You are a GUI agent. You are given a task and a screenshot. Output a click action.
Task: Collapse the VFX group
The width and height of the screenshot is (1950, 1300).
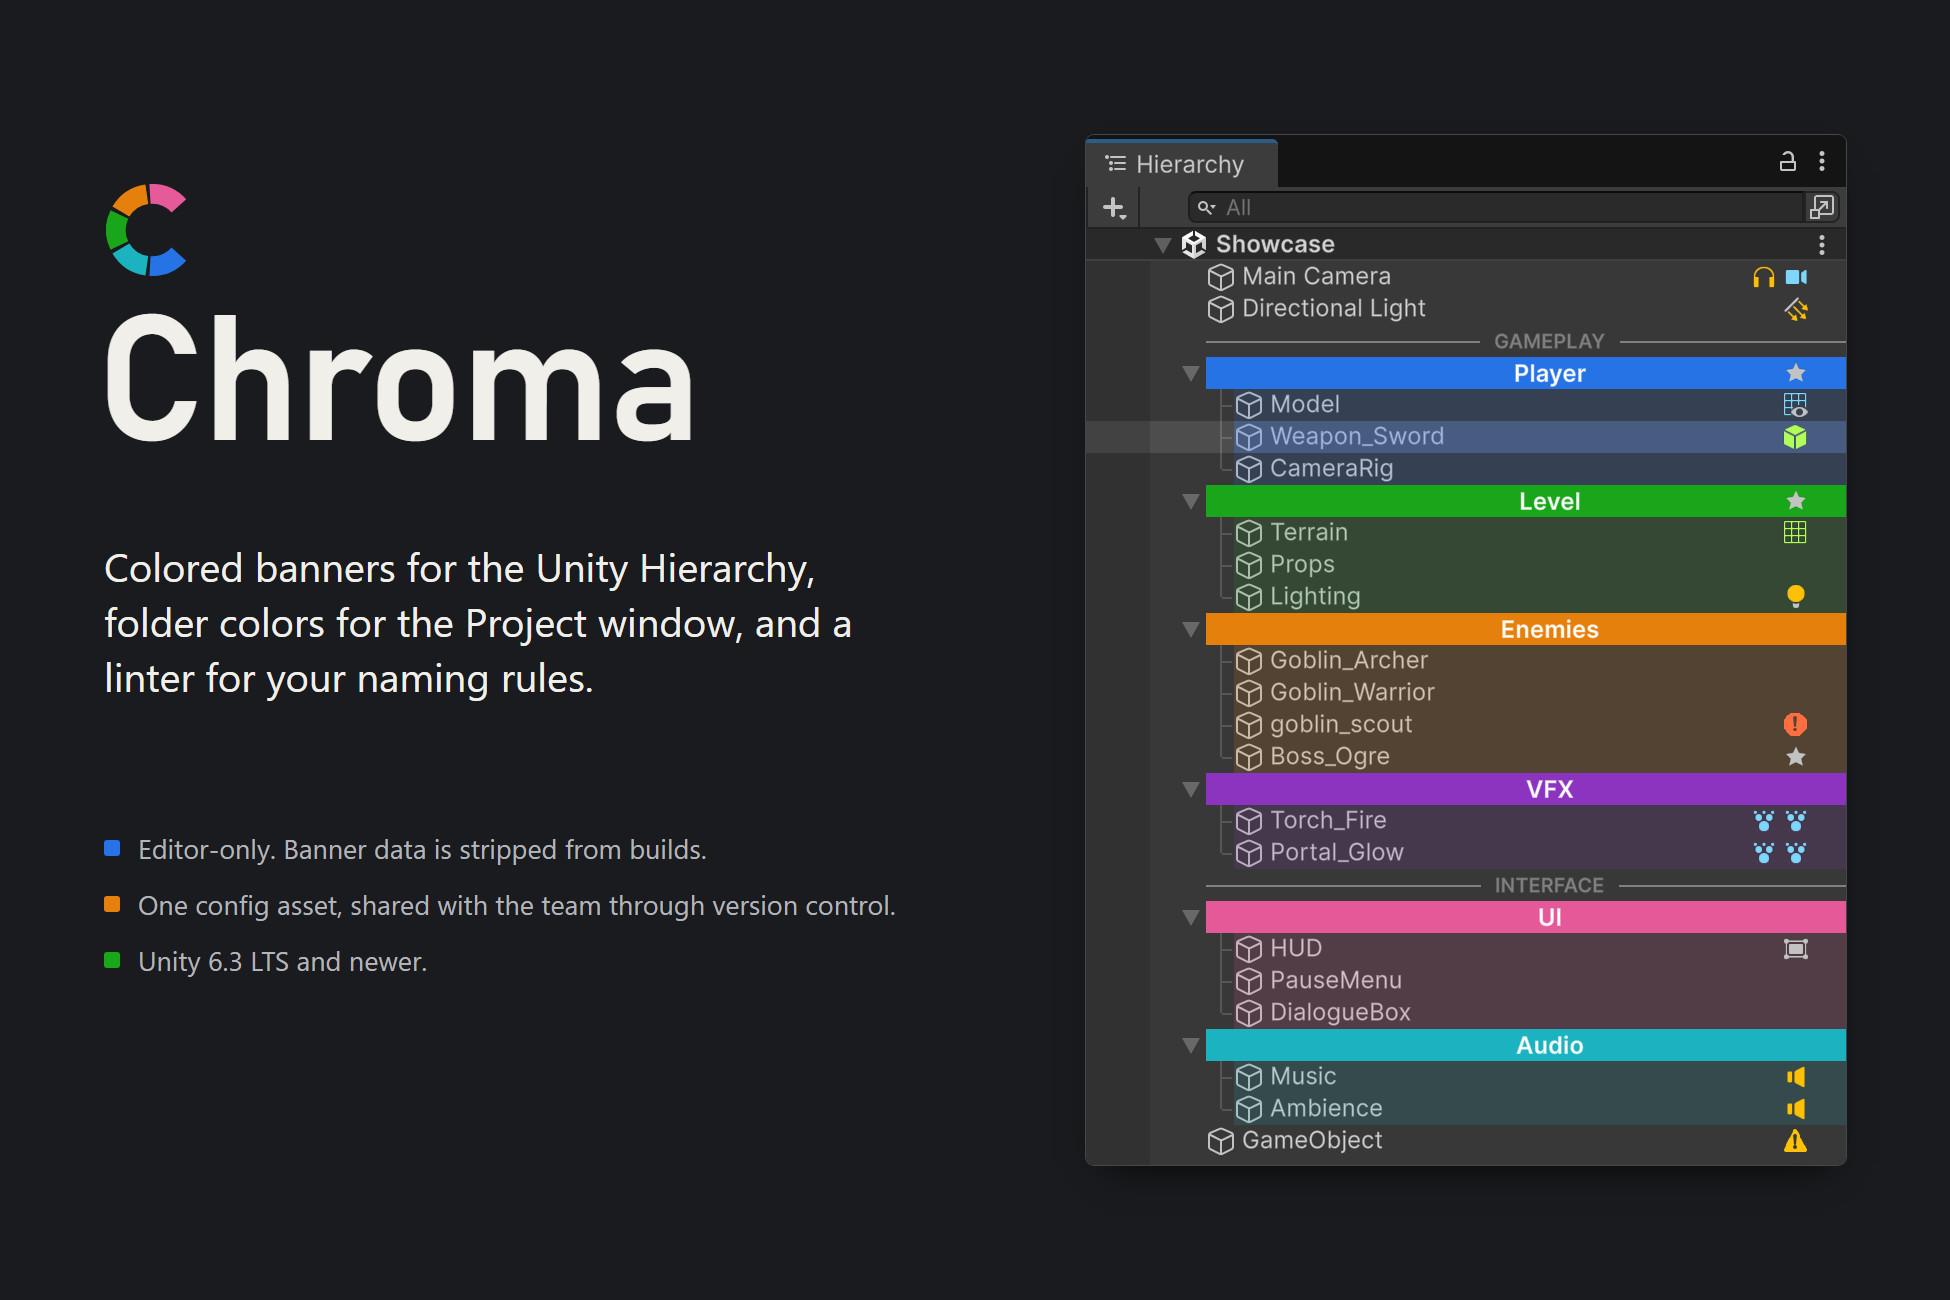1190,789
